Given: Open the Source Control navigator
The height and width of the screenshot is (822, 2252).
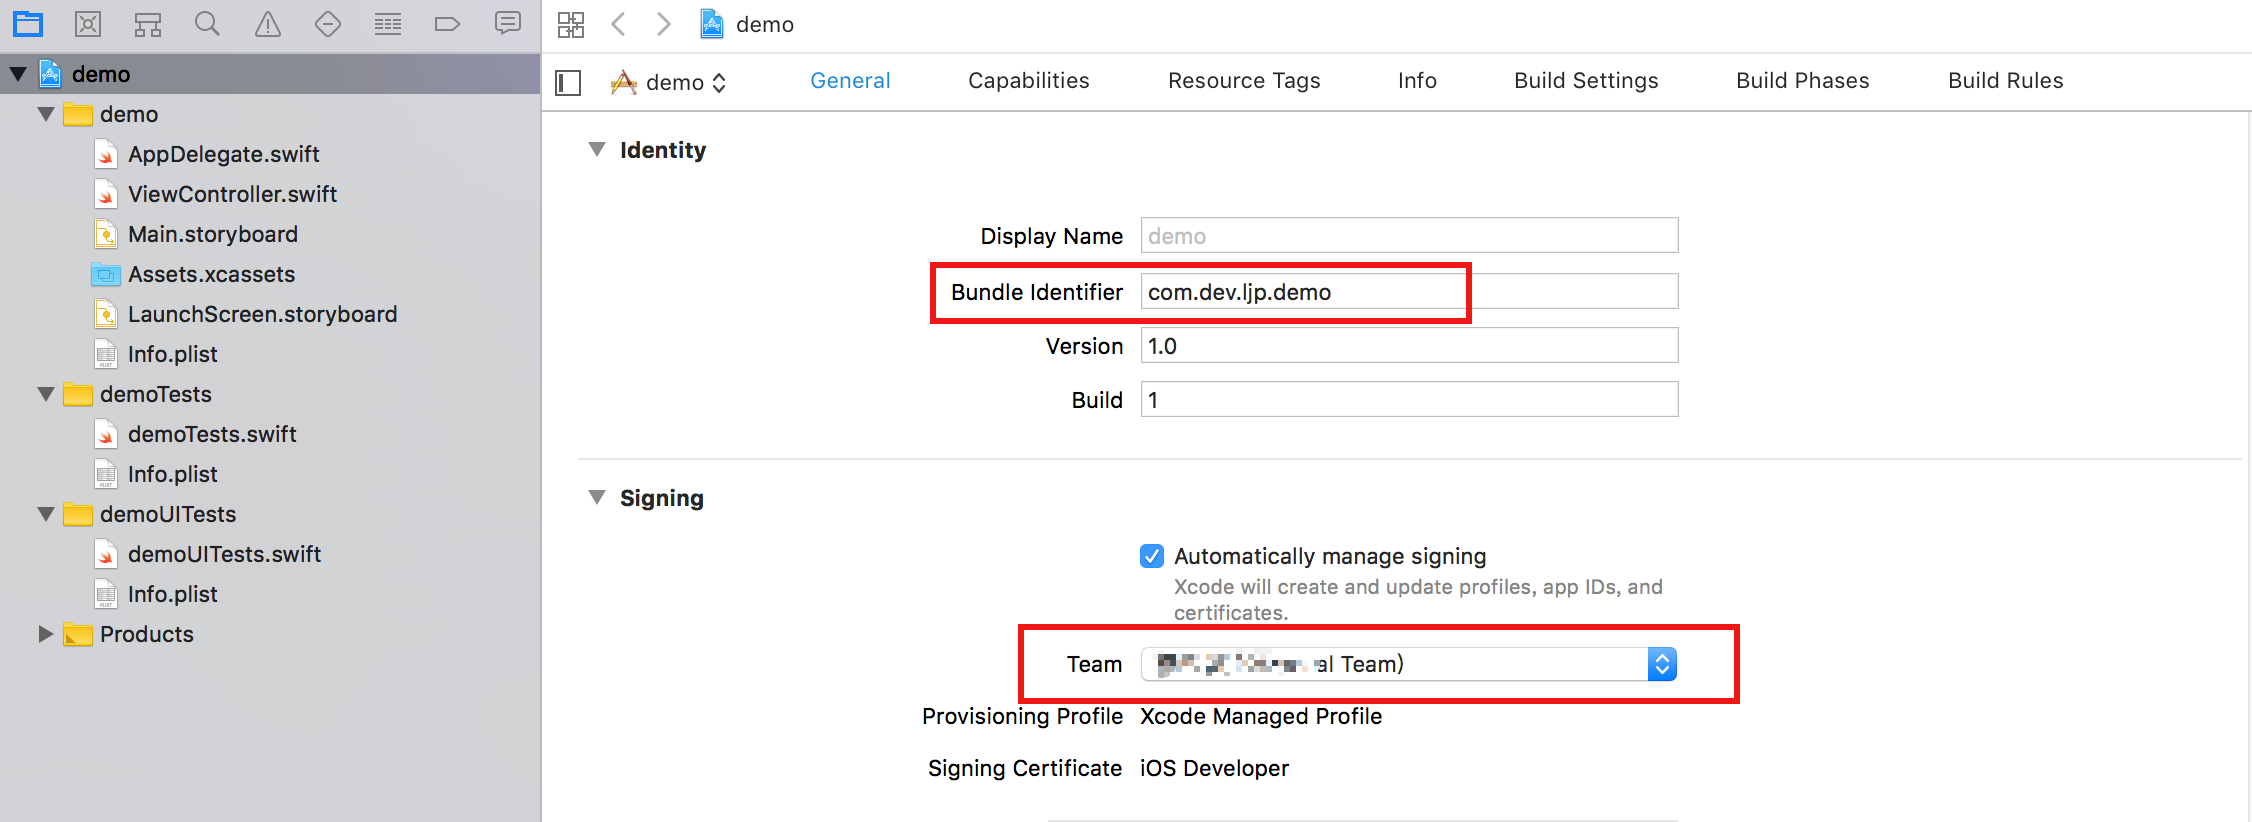Looking at the screenshot, I should (x=88, y=24).
